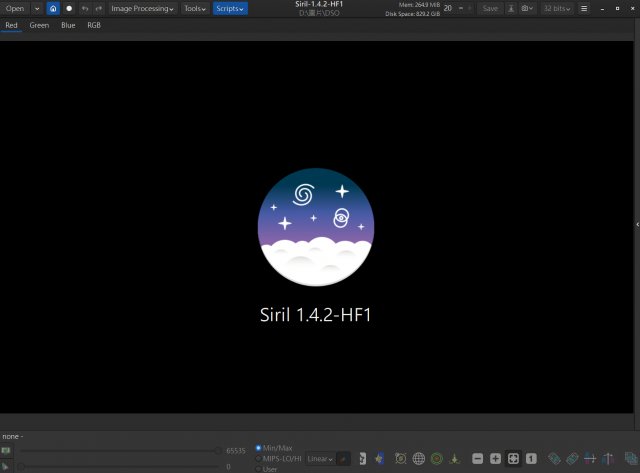Adjust the upper cut-off slider at 65535
This screenshot has width=640, height=473.
tap(119, 451)
